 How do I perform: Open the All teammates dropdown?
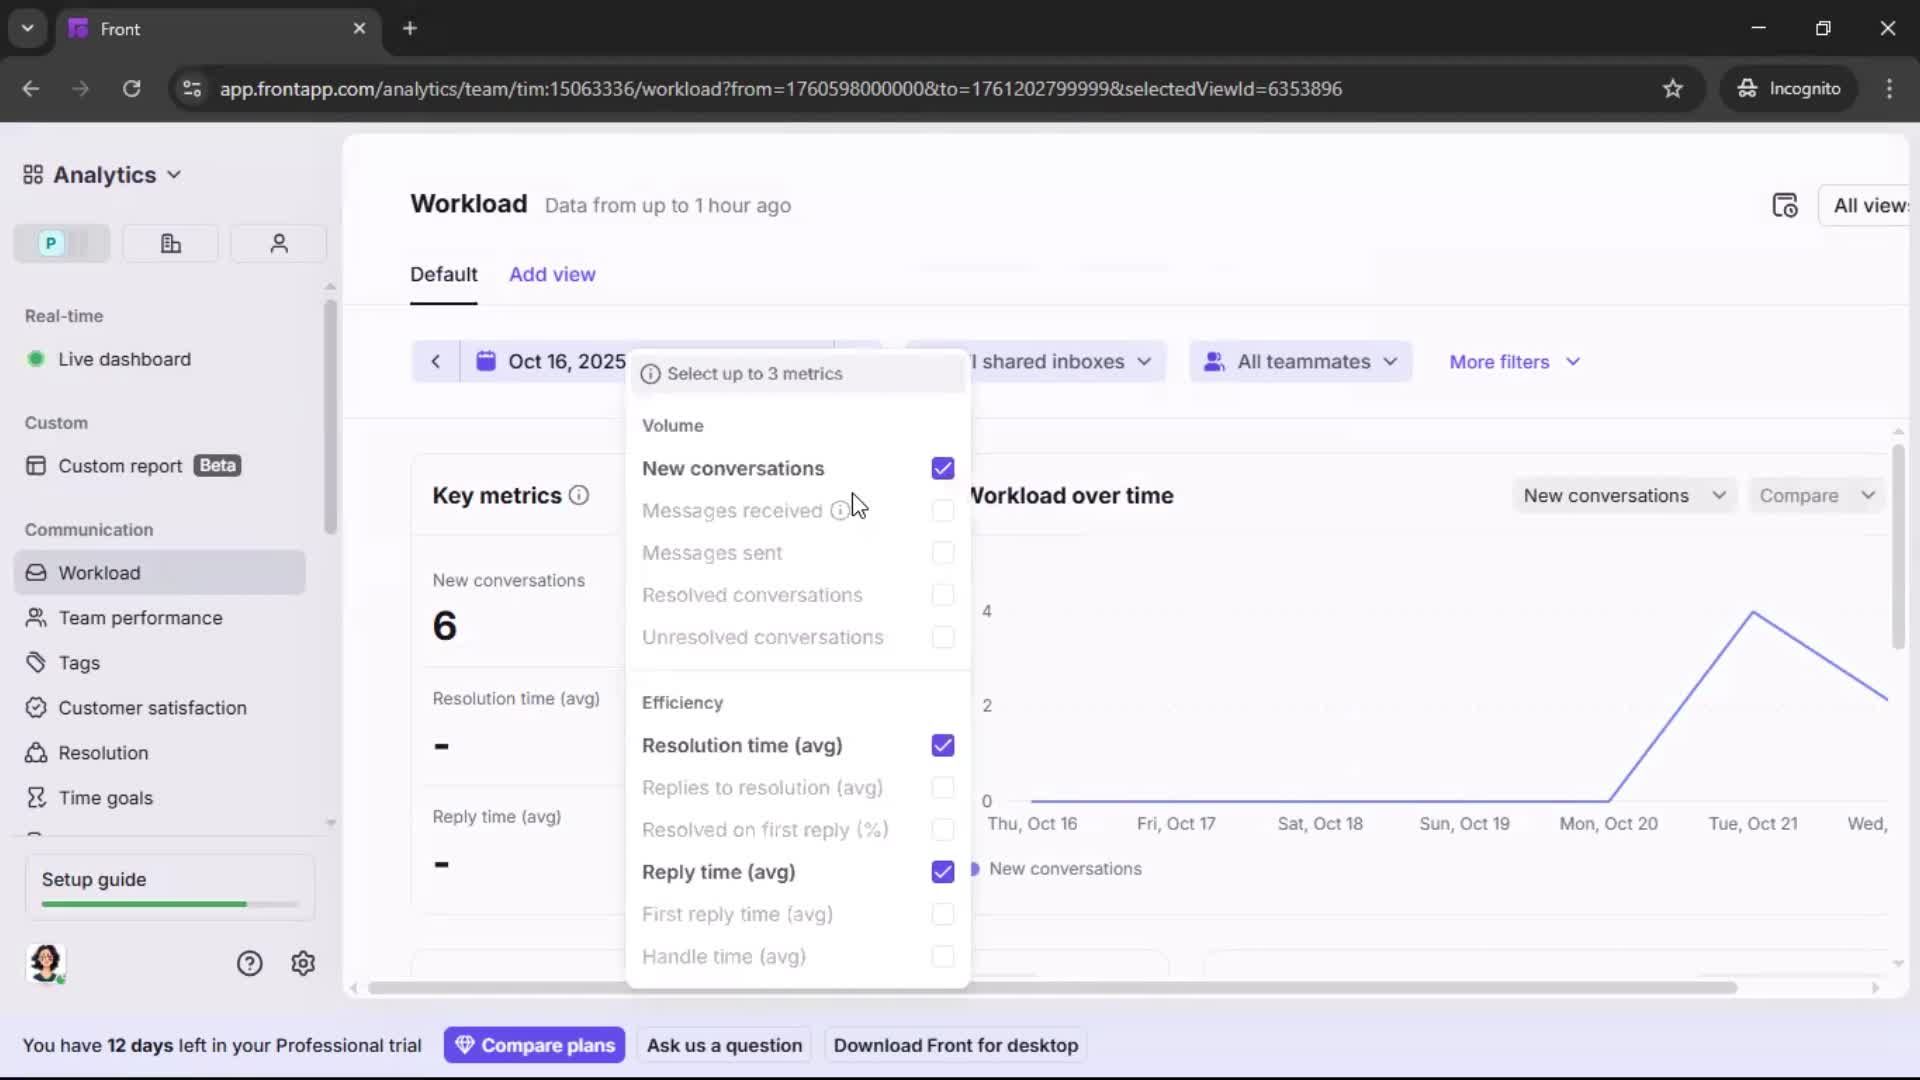[1300, 361]
